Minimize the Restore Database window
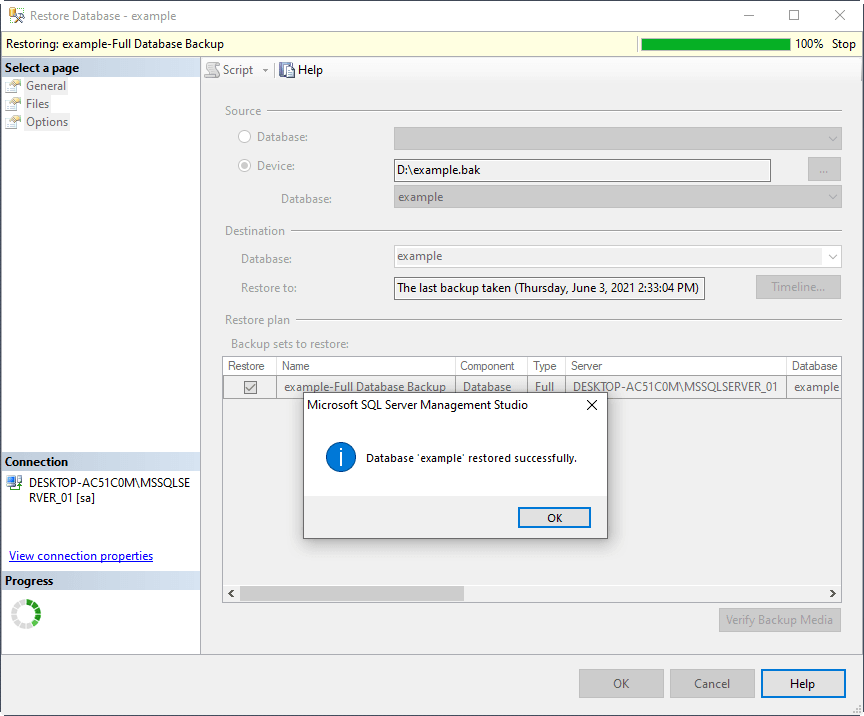This screenshot has width=864, height=716. pos(749,15)
